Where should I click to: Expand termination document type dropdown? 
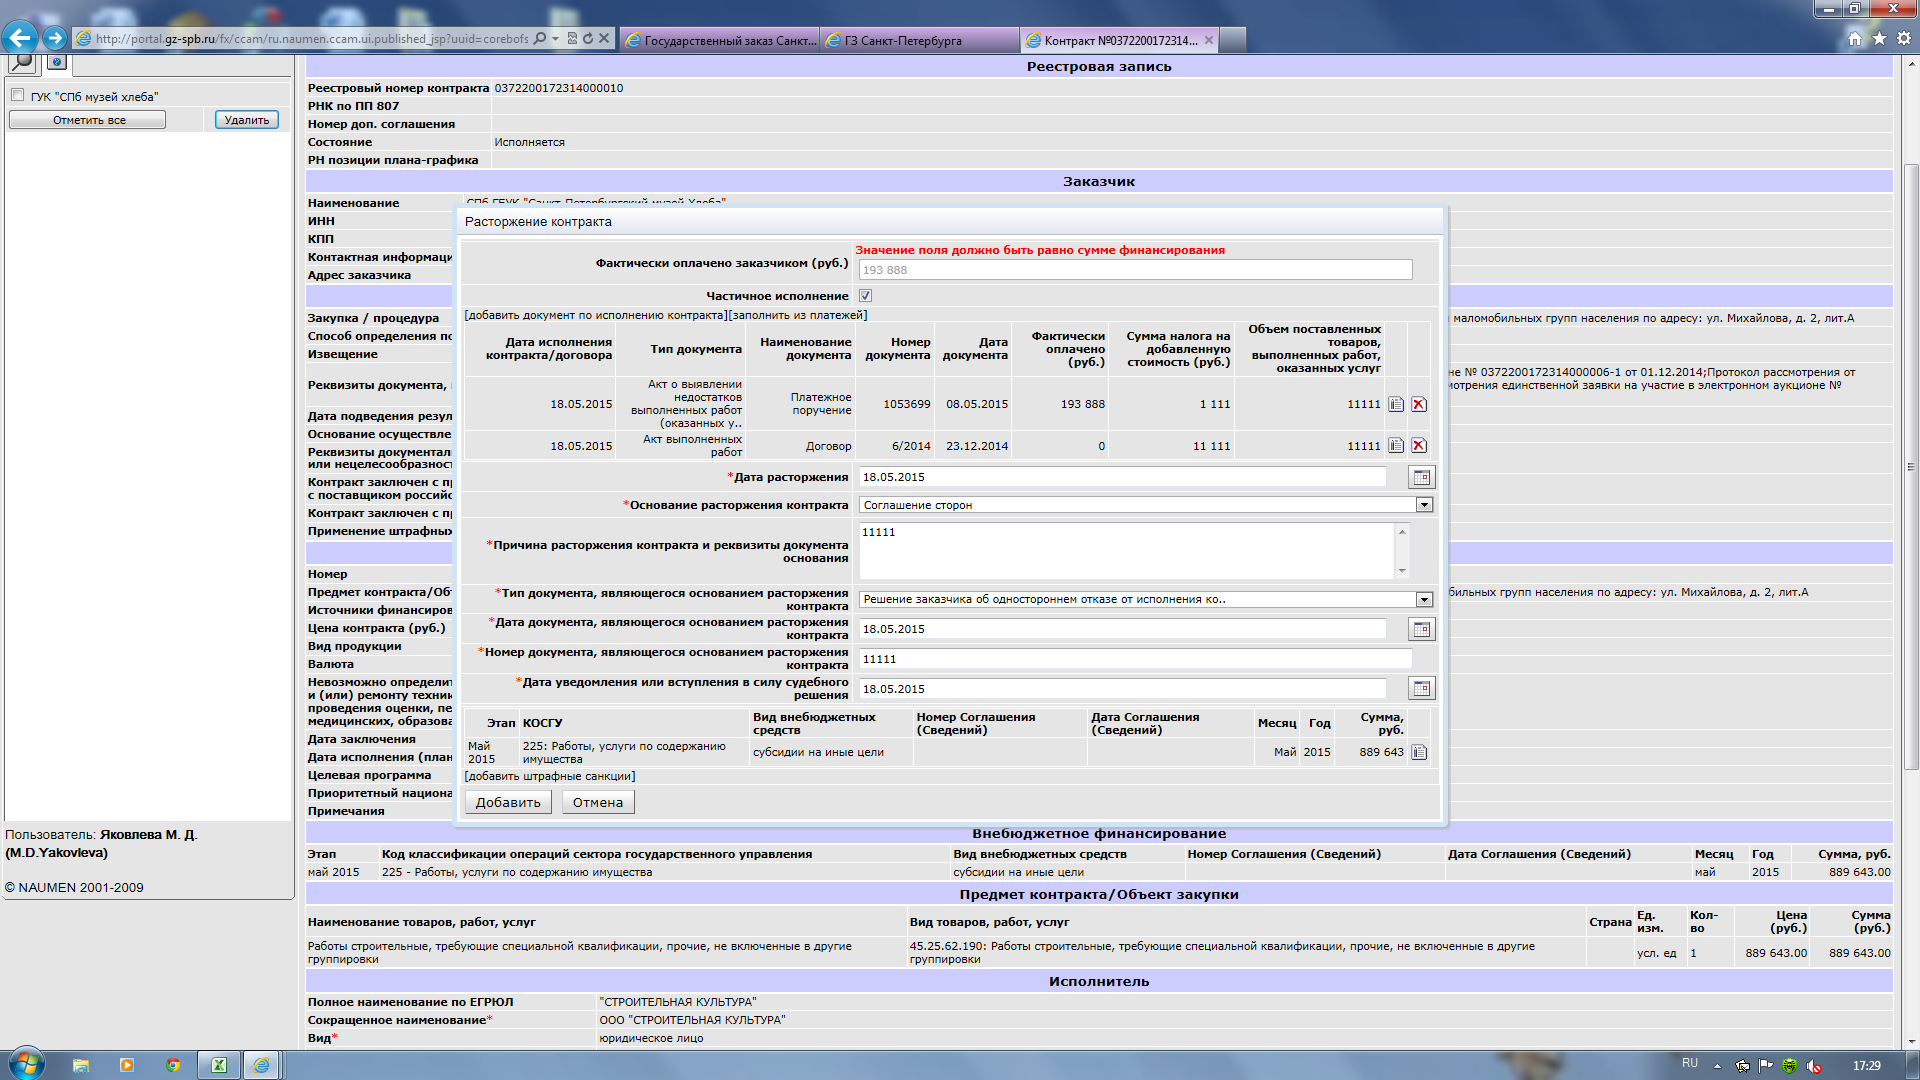(1424, 599)
